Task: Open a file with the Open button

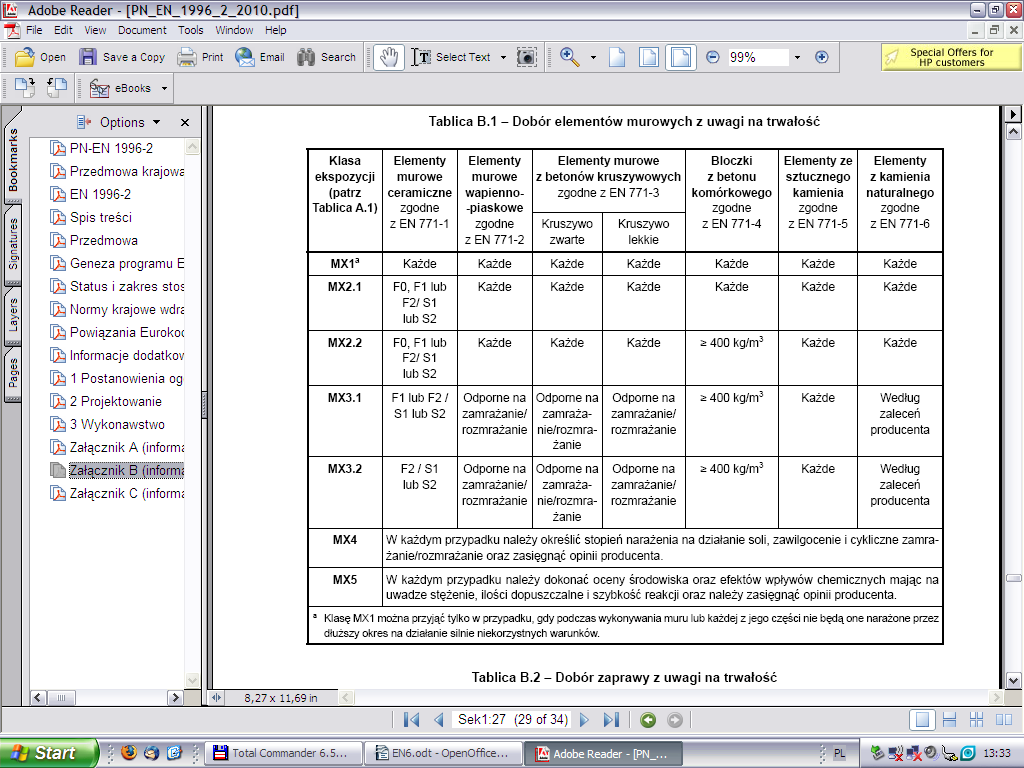Action: 40,57
